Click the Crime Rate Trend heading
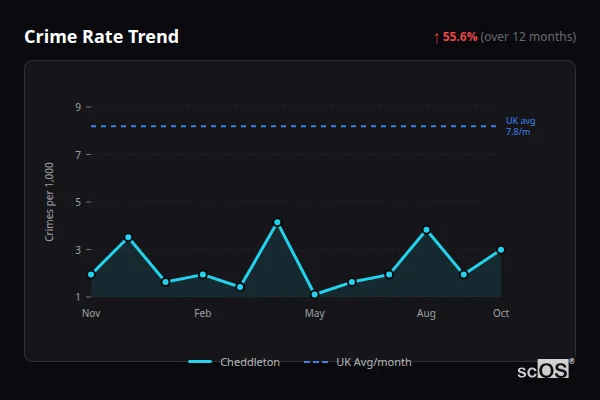Image resolution: width=600 pixels, height=400 pixels. pos(101,37)
